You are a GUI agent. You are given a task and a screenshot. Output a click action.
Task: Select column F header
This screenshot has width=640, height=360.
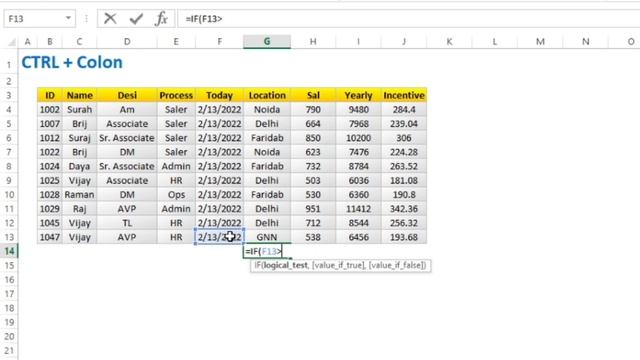[x=220, y=42]
